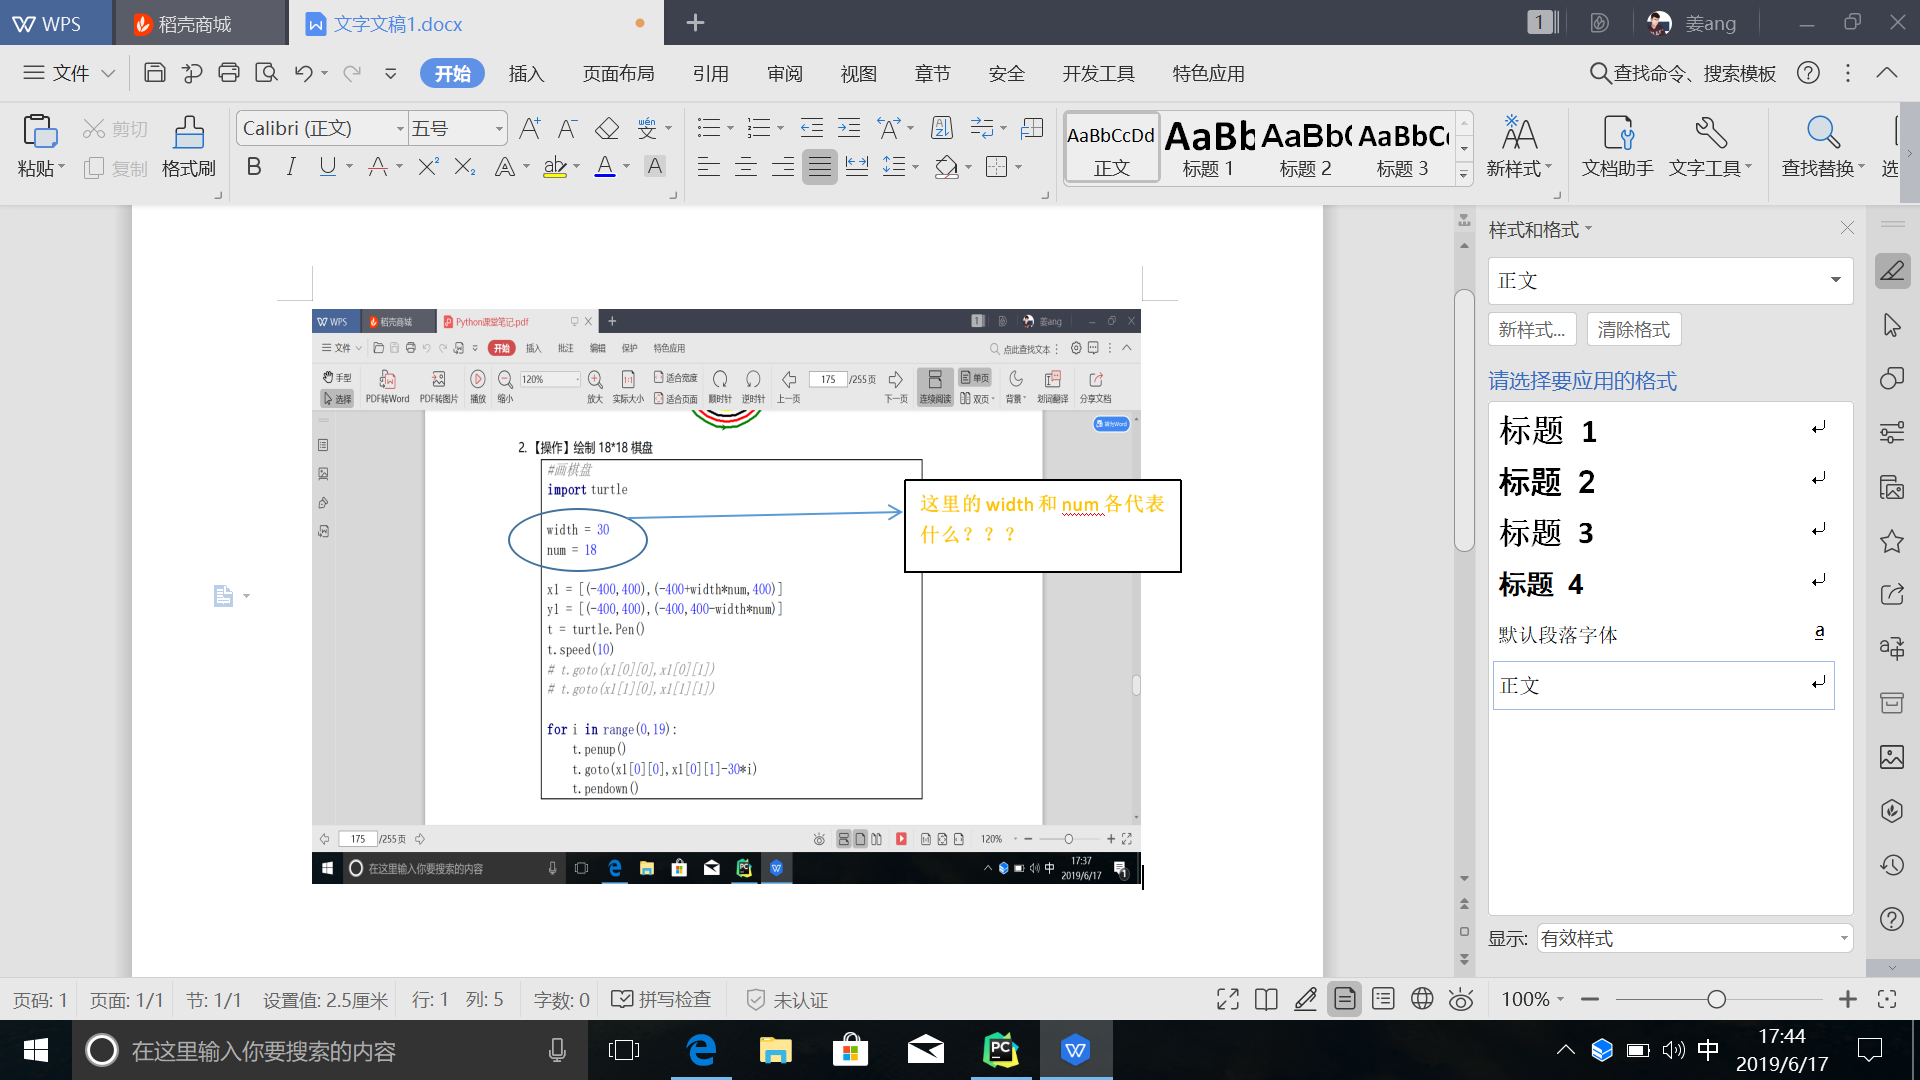Image resolution: width=1920 pixels, height=1080 pixels.
Task: Open the shapes icon in right sidebar
Action: (1892, 378)
